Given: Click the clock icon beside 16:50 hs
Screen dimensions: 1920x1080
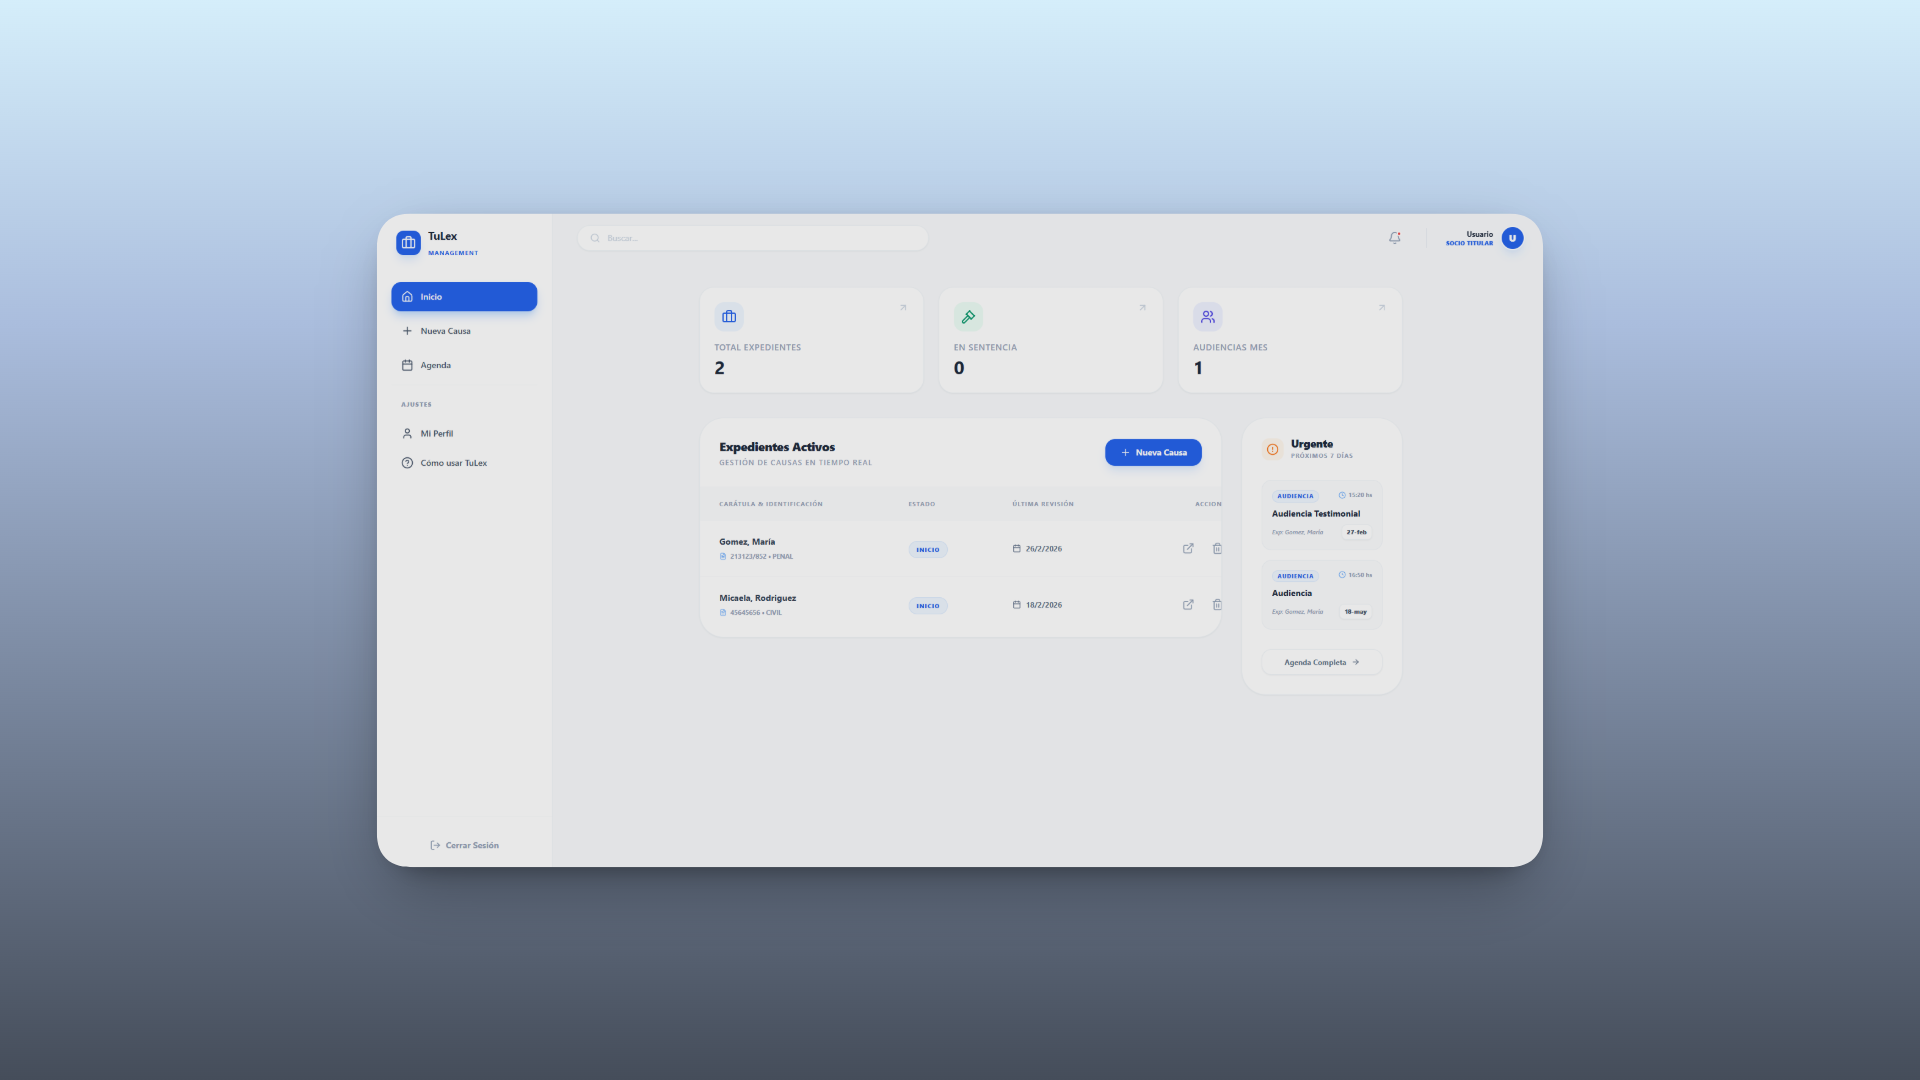Looking at the screenshot, I should click(x=1342, y=575).
